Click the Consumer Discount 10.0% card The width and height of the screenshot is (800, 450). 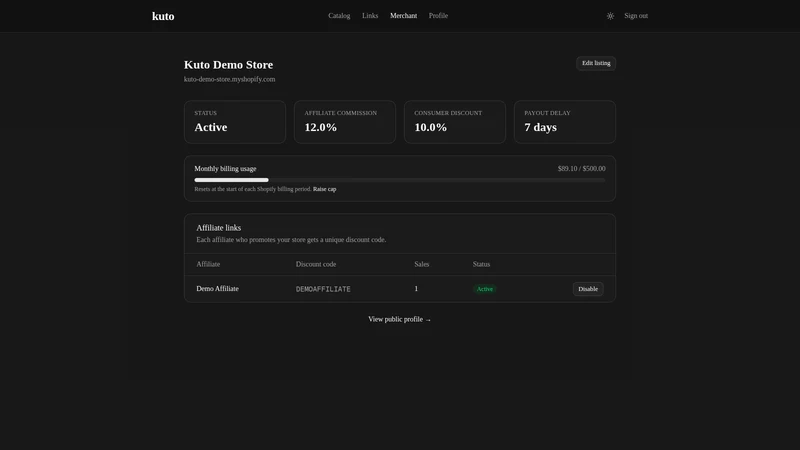[x=455, y=122]
